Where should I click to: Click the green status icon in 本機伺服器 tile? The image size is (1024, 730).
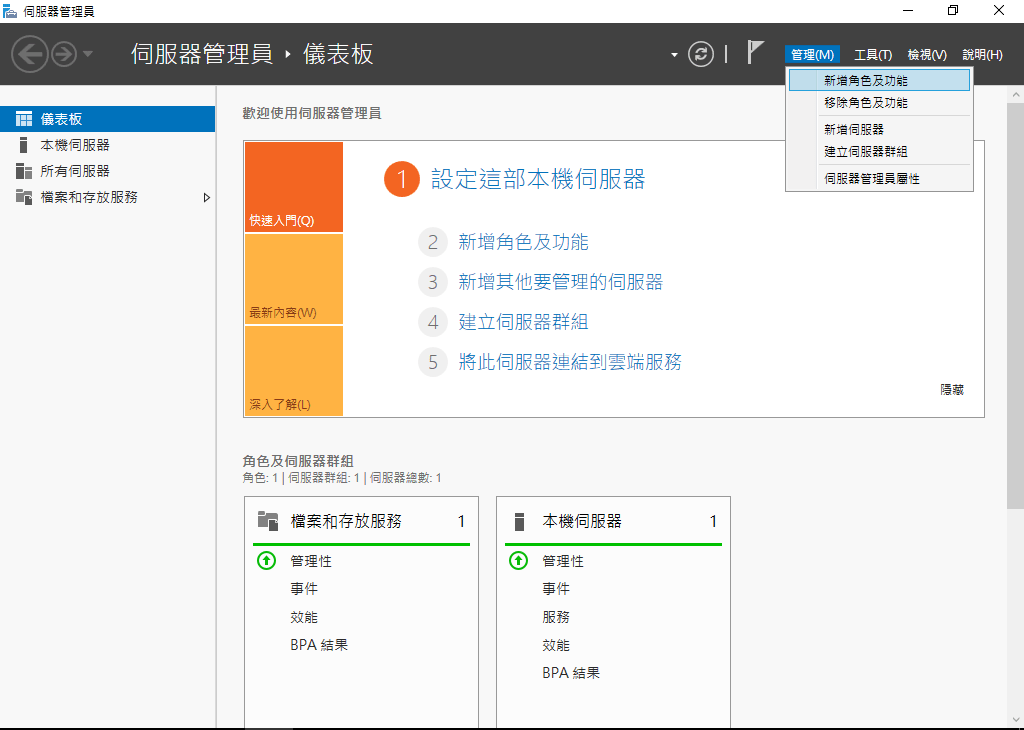pyautogui.click(x=518, y=561)
